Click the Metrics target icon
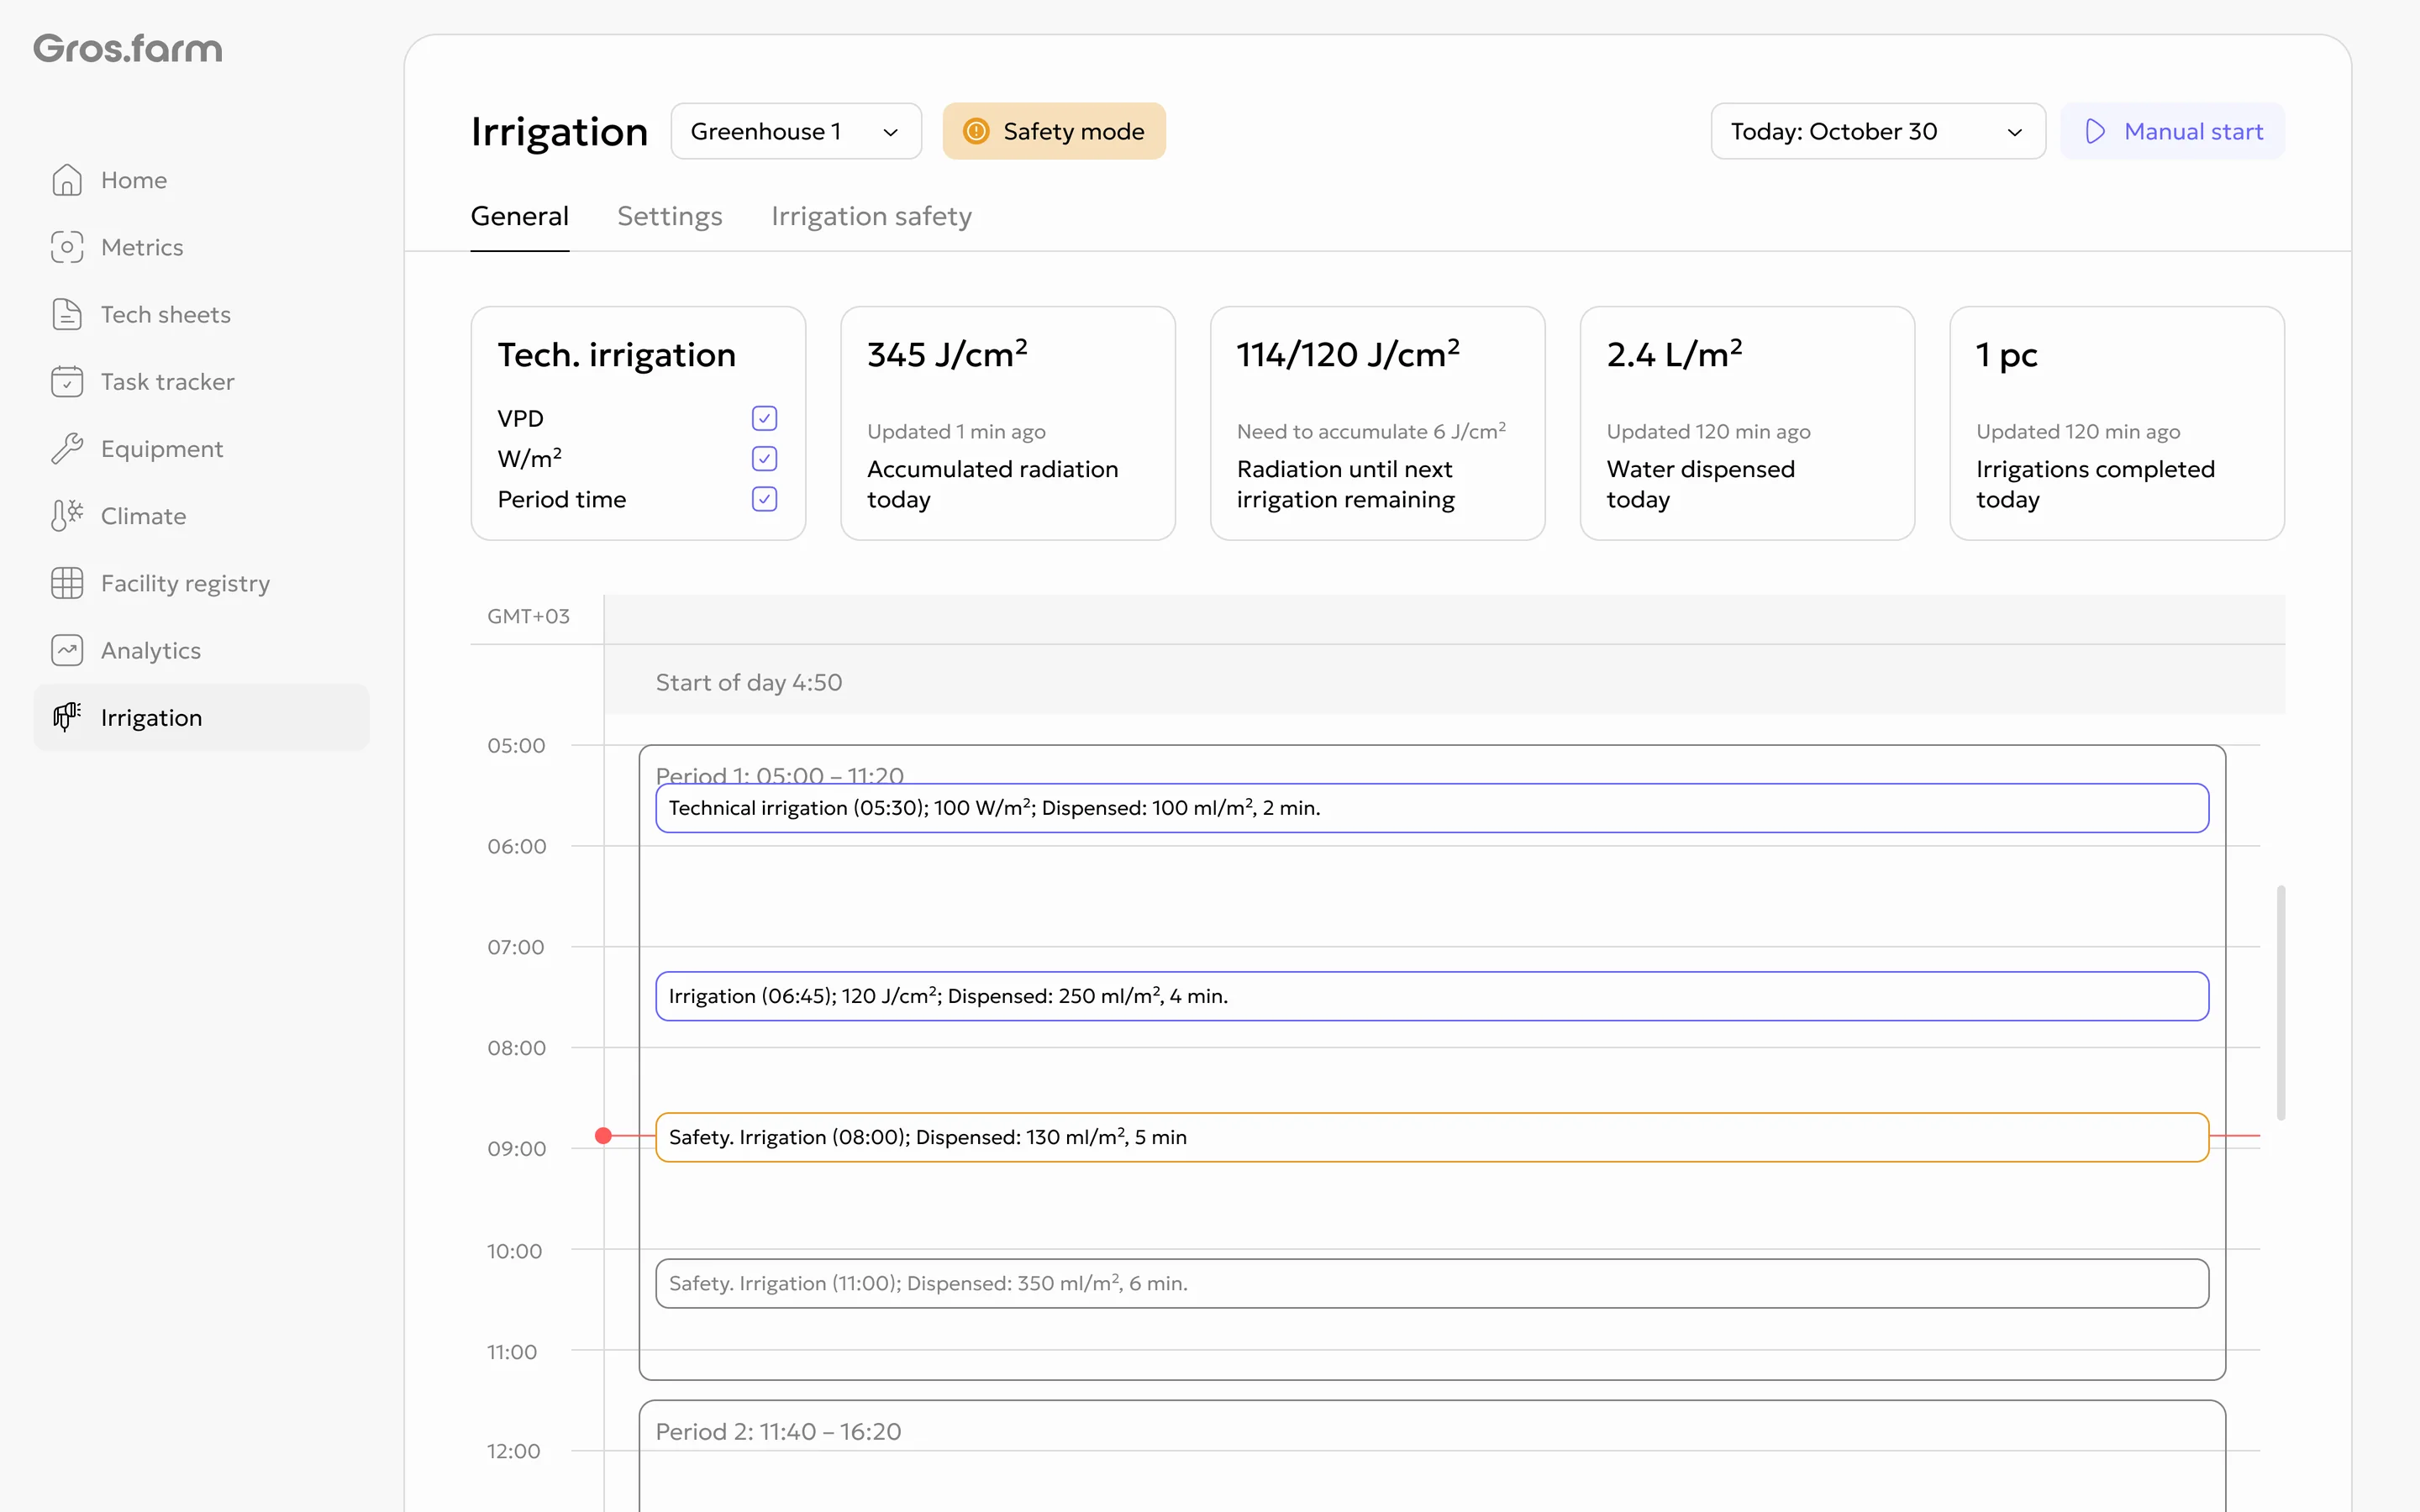The image size is (2420, 1512). (x=67, y=247)
